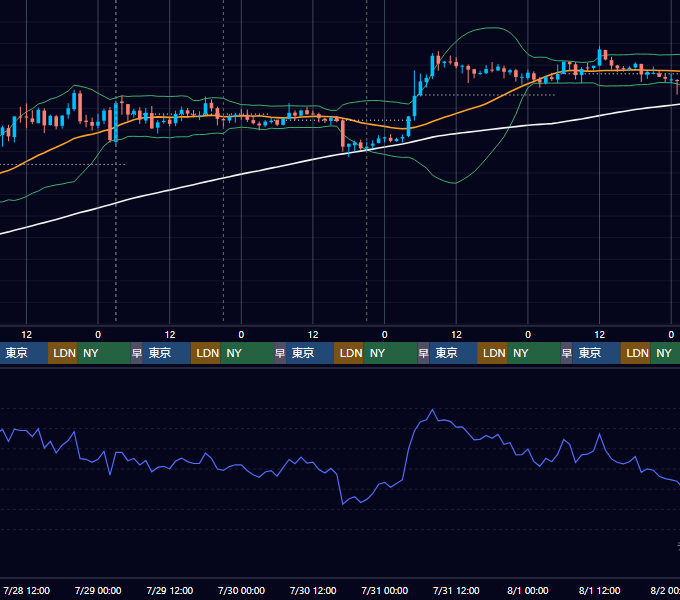The image size is (680, 600).
Task: Click the 8/1 00:00 time axis label
Action: (x=528, y=590)
